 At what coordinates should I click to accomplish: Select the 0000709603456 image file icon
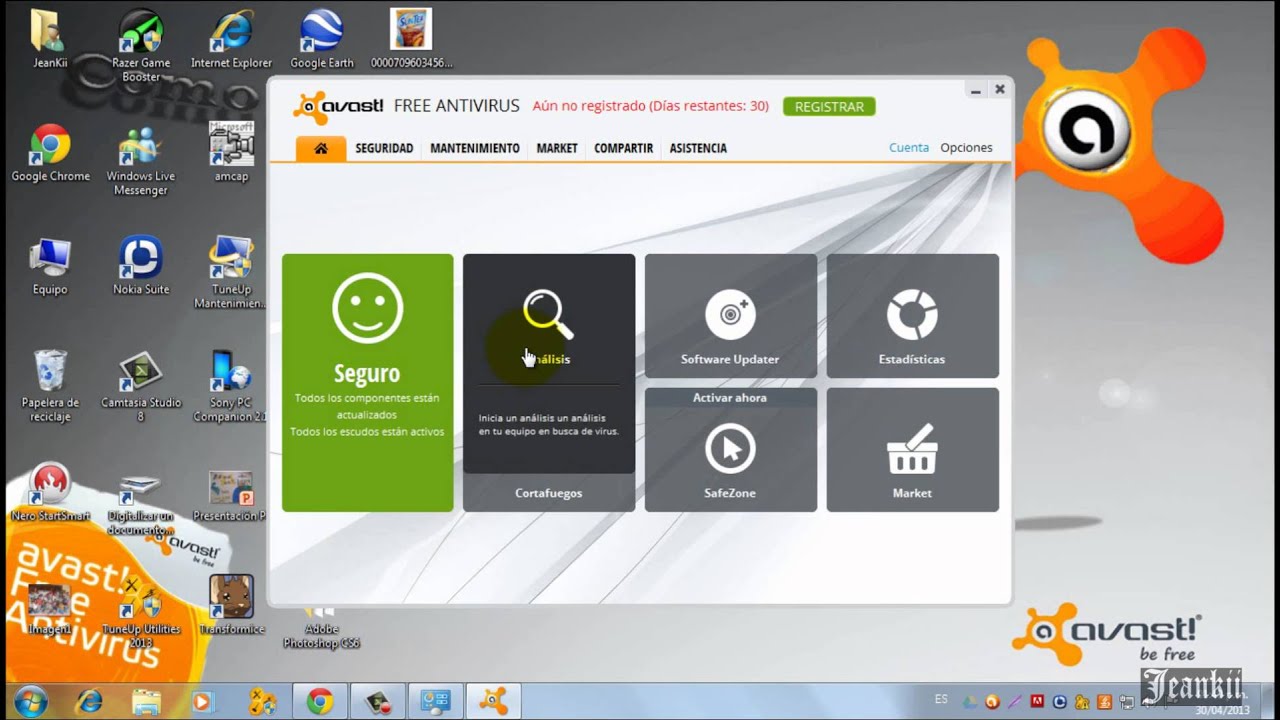coord(411,39)
